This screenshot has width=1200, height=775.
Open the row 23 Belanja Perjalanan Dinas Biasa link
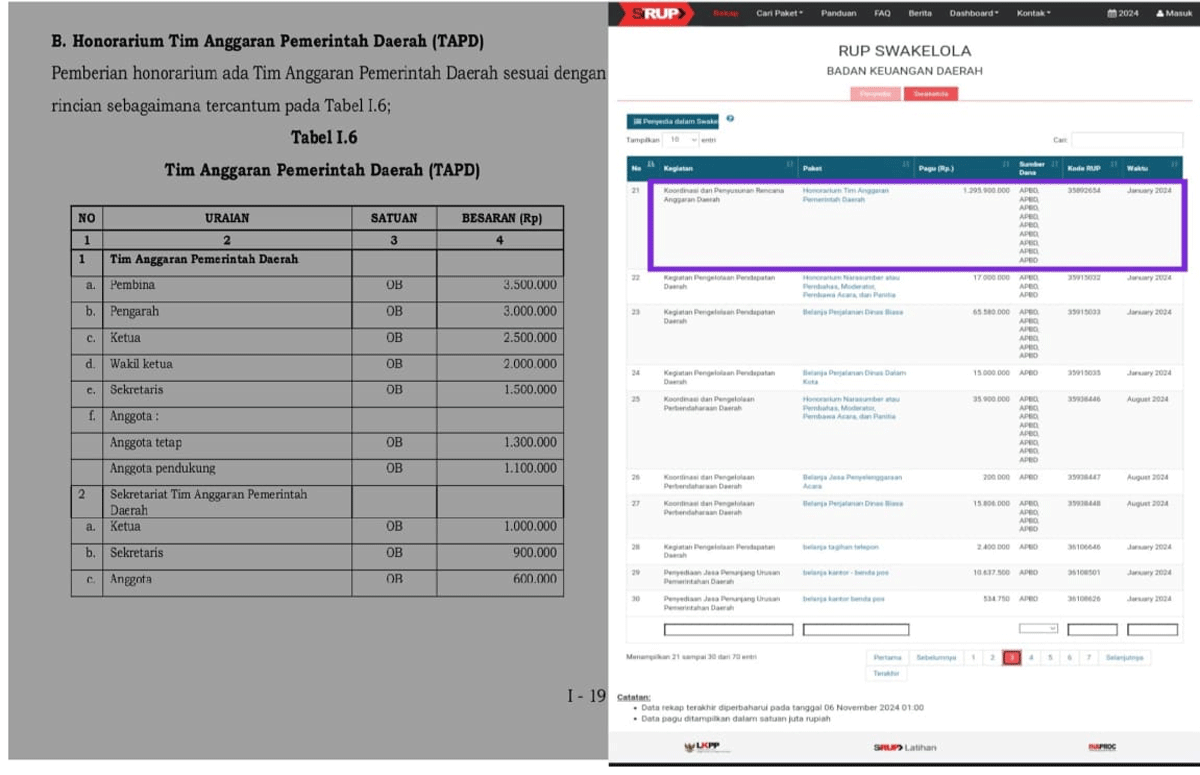[852, 312]
